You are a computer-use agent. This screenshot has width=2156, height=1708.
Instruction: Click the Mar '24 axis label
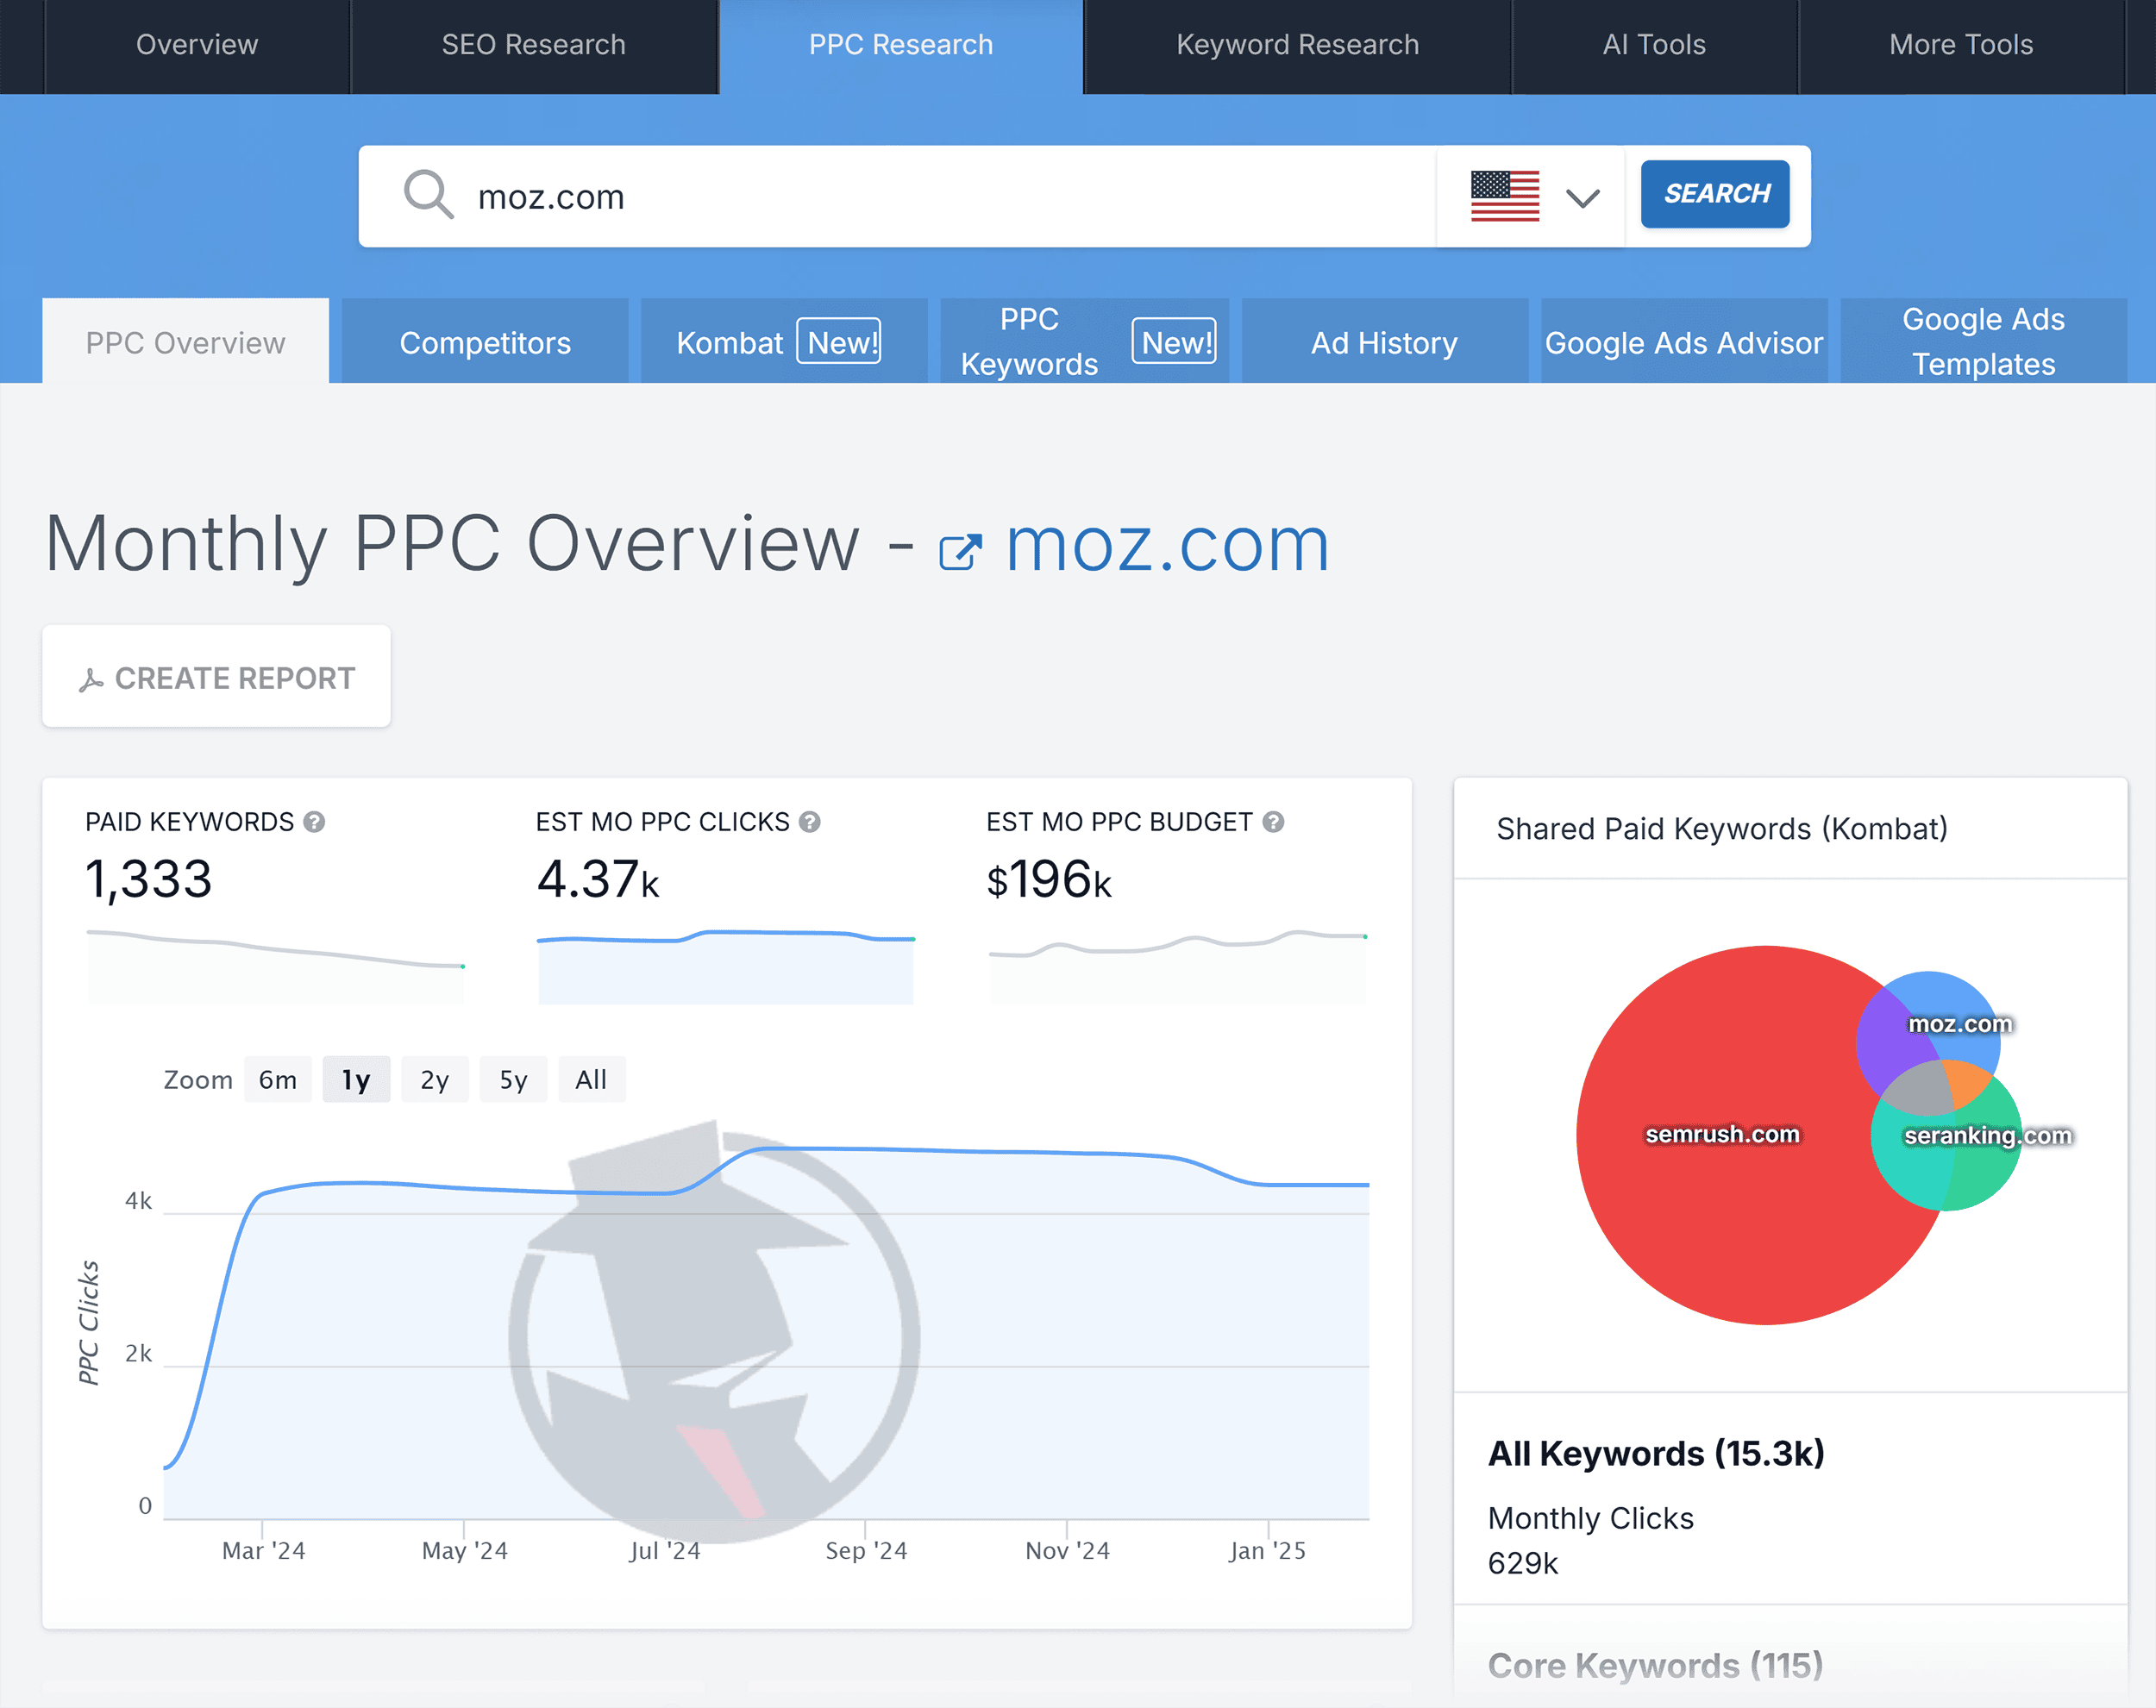tap(263, 1551)
